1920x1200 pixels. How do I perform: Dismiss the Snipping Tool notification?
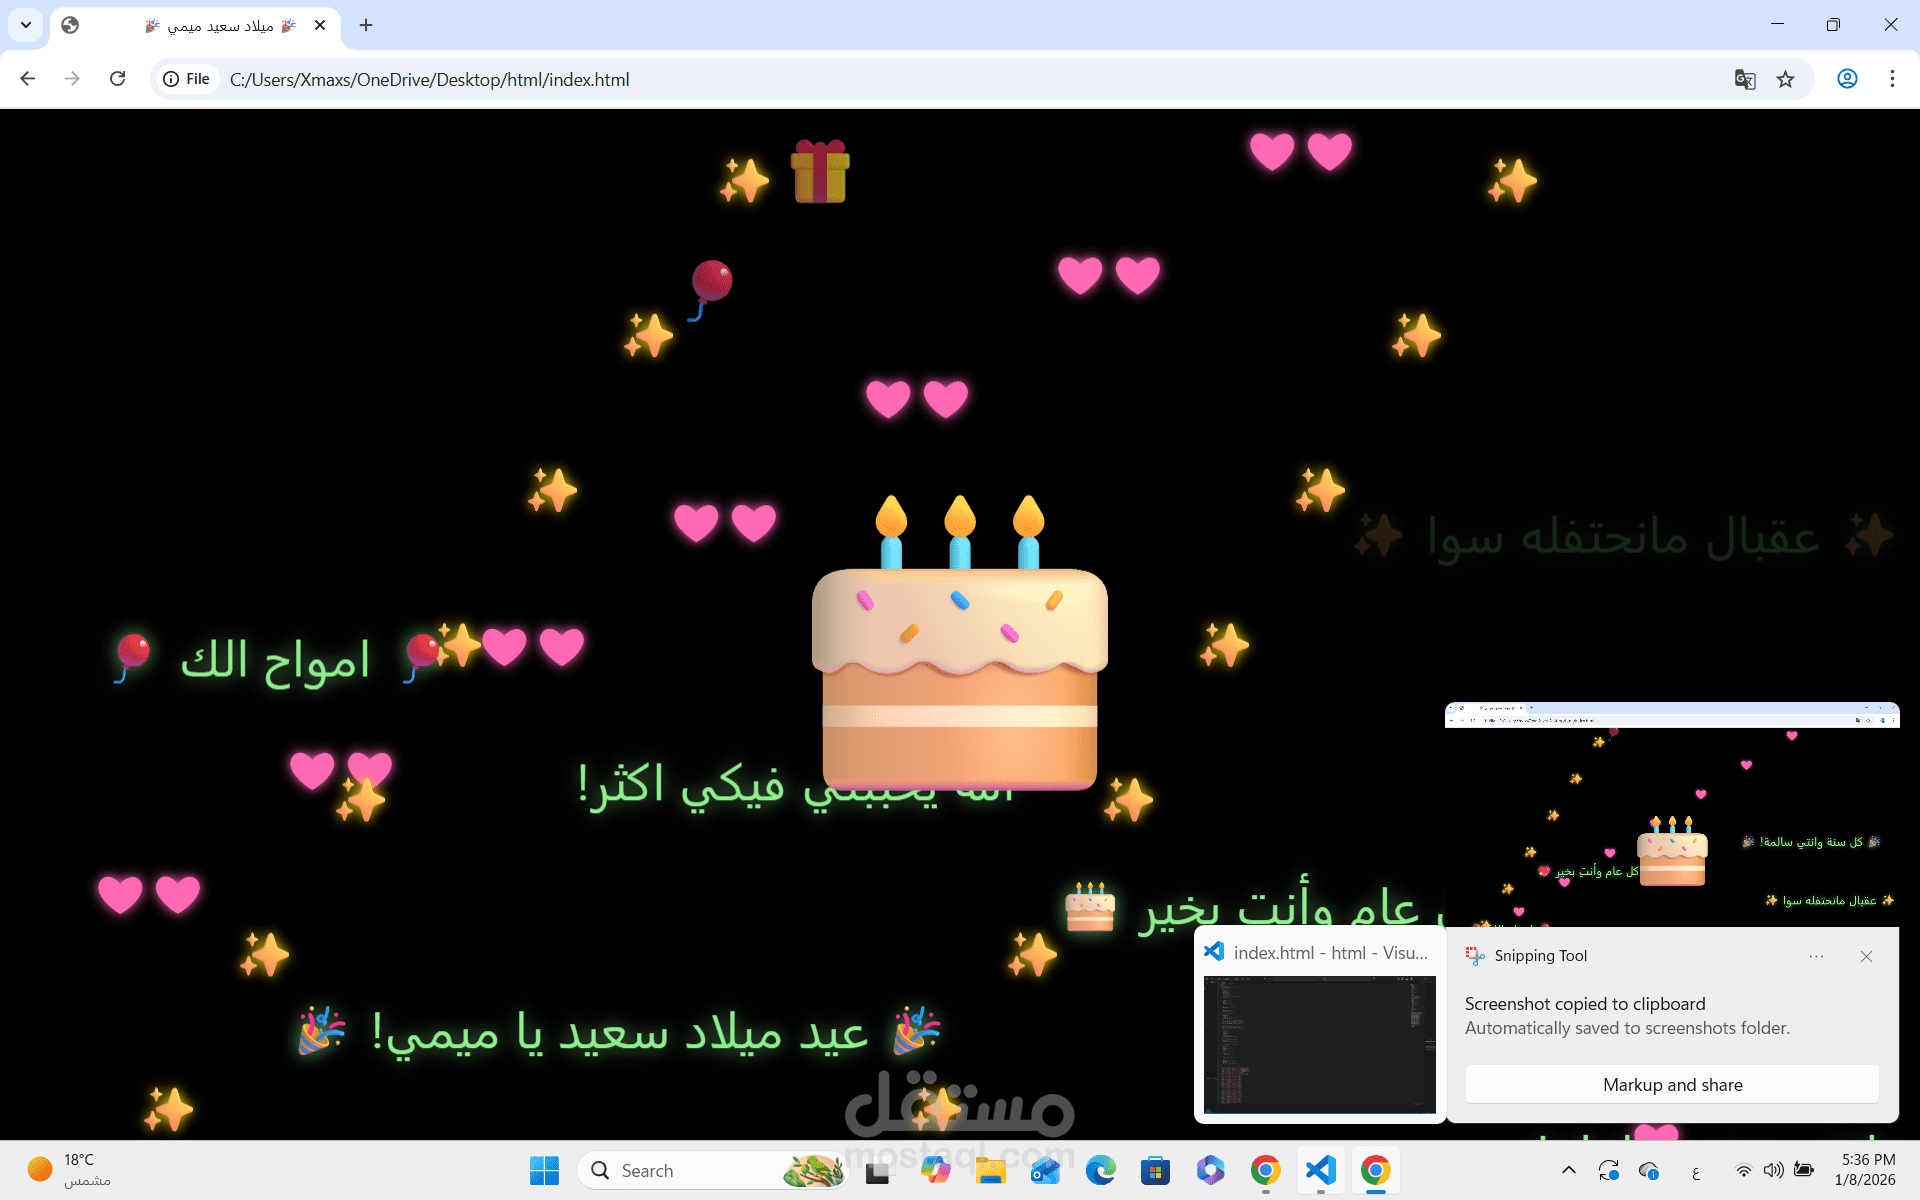(1866, 956)
